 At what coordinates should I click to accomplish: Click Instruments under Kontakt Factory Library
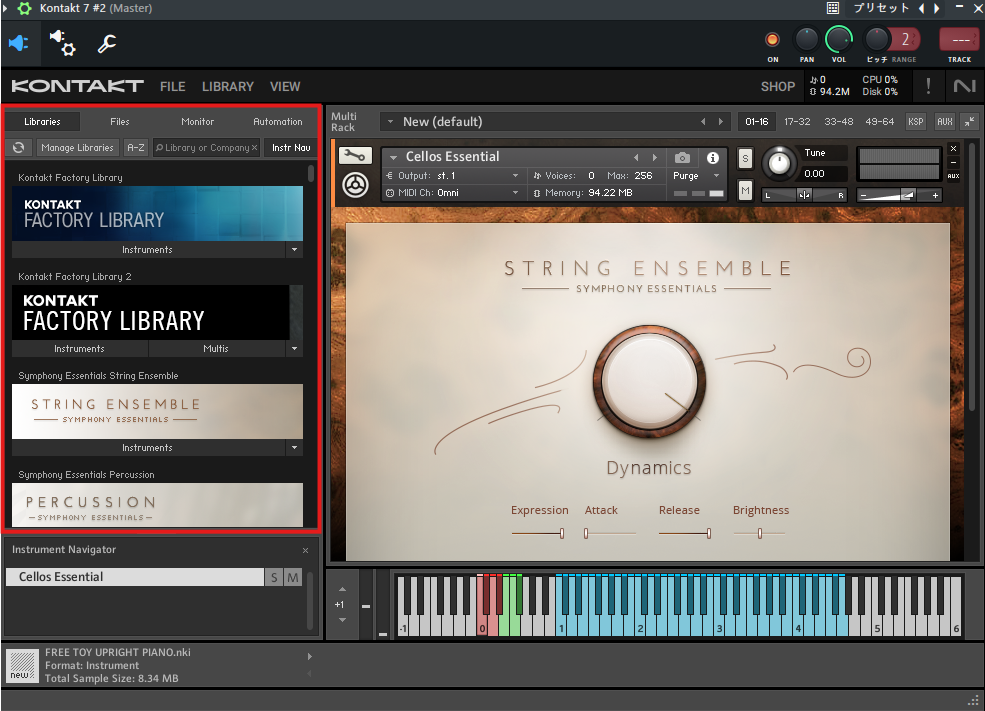tap(147, 250)
